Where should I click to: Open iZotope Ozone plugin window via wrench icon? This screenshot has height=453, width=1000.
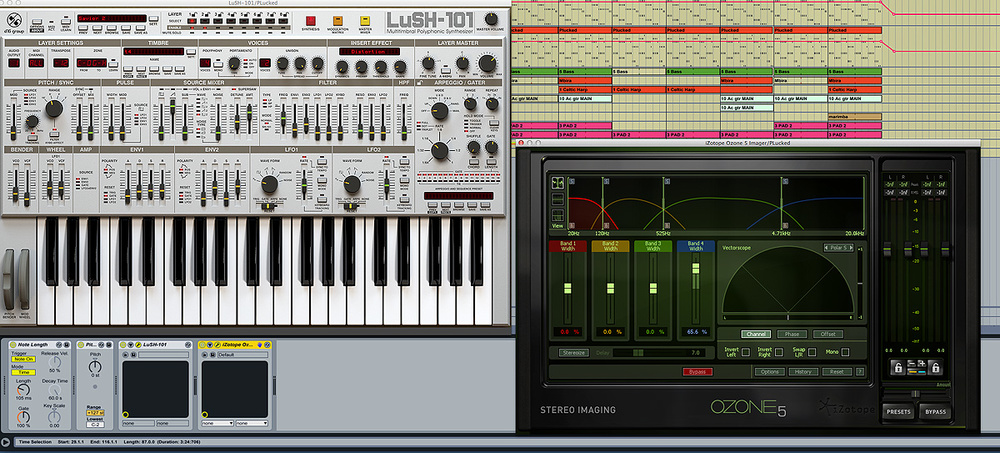click(x=217, y=345)
